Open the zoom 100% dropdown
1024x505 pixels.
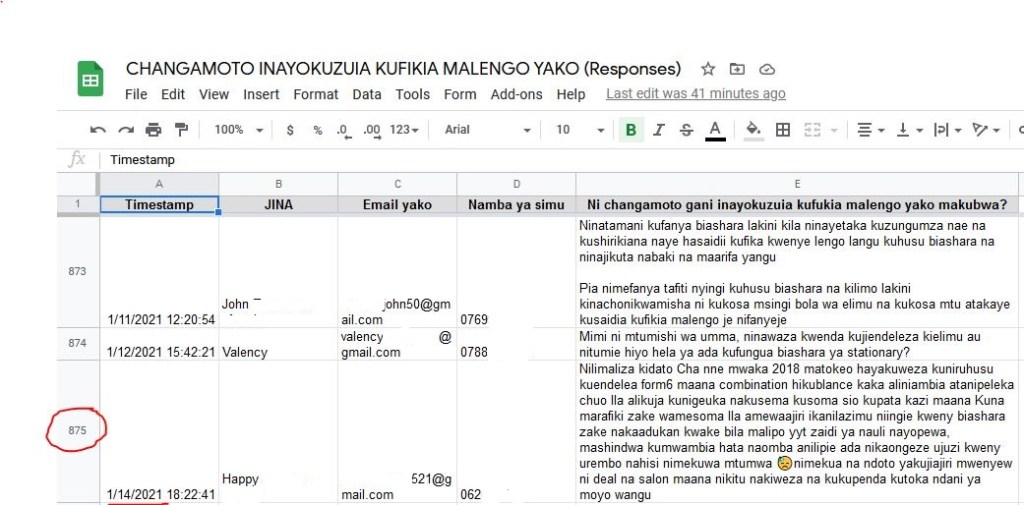point(238,130)
